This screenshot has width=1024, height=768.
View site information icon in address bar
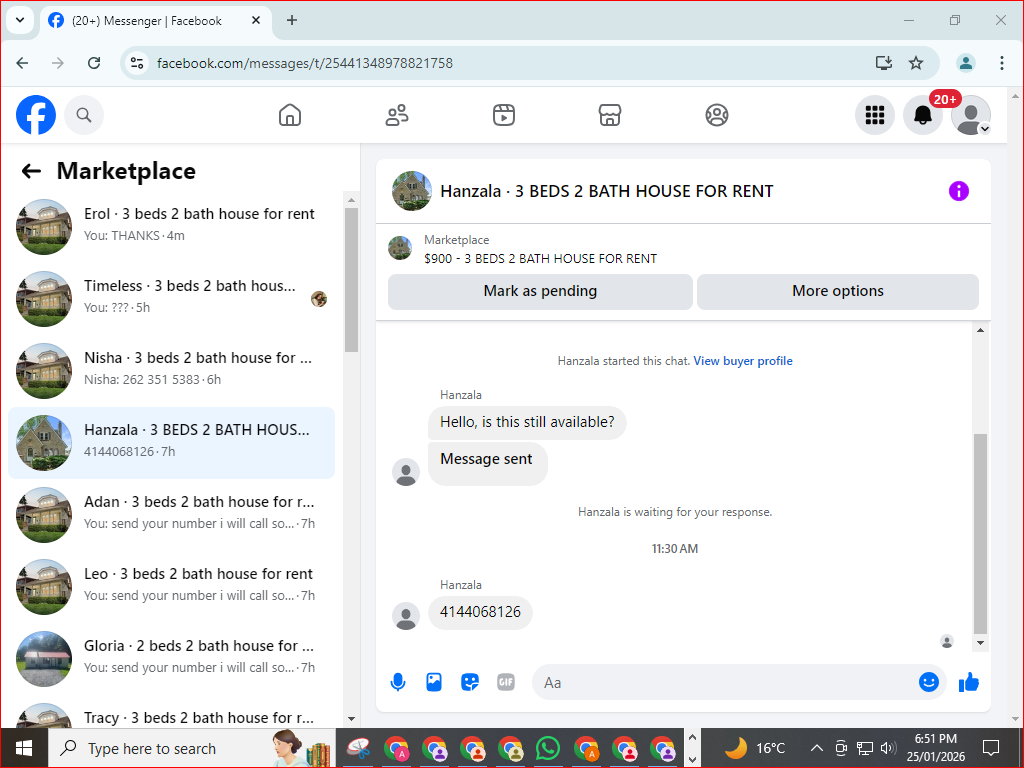pos(136,63)
